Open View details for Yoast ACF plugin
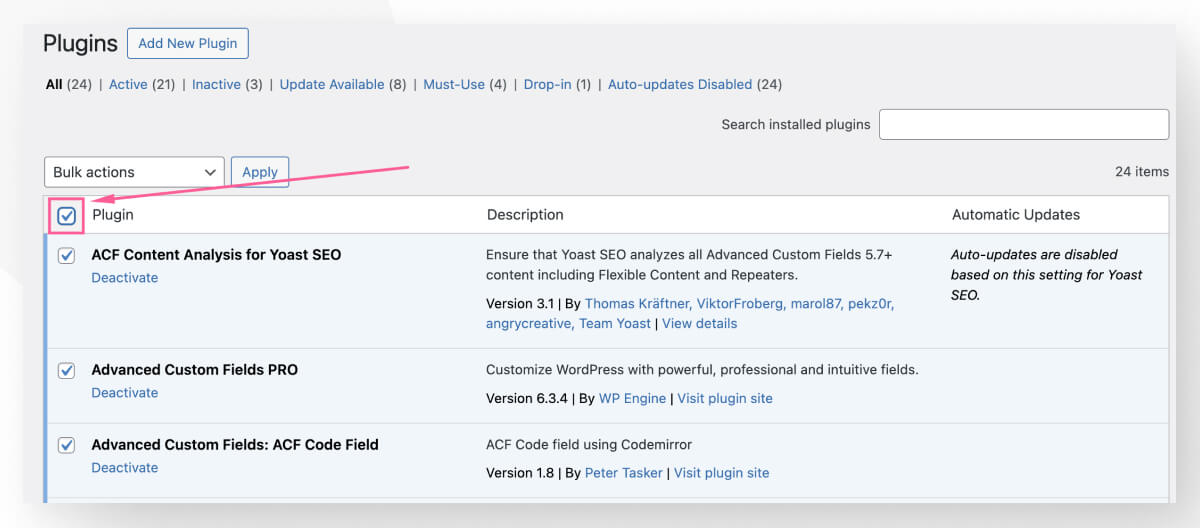 coord(699,324)
